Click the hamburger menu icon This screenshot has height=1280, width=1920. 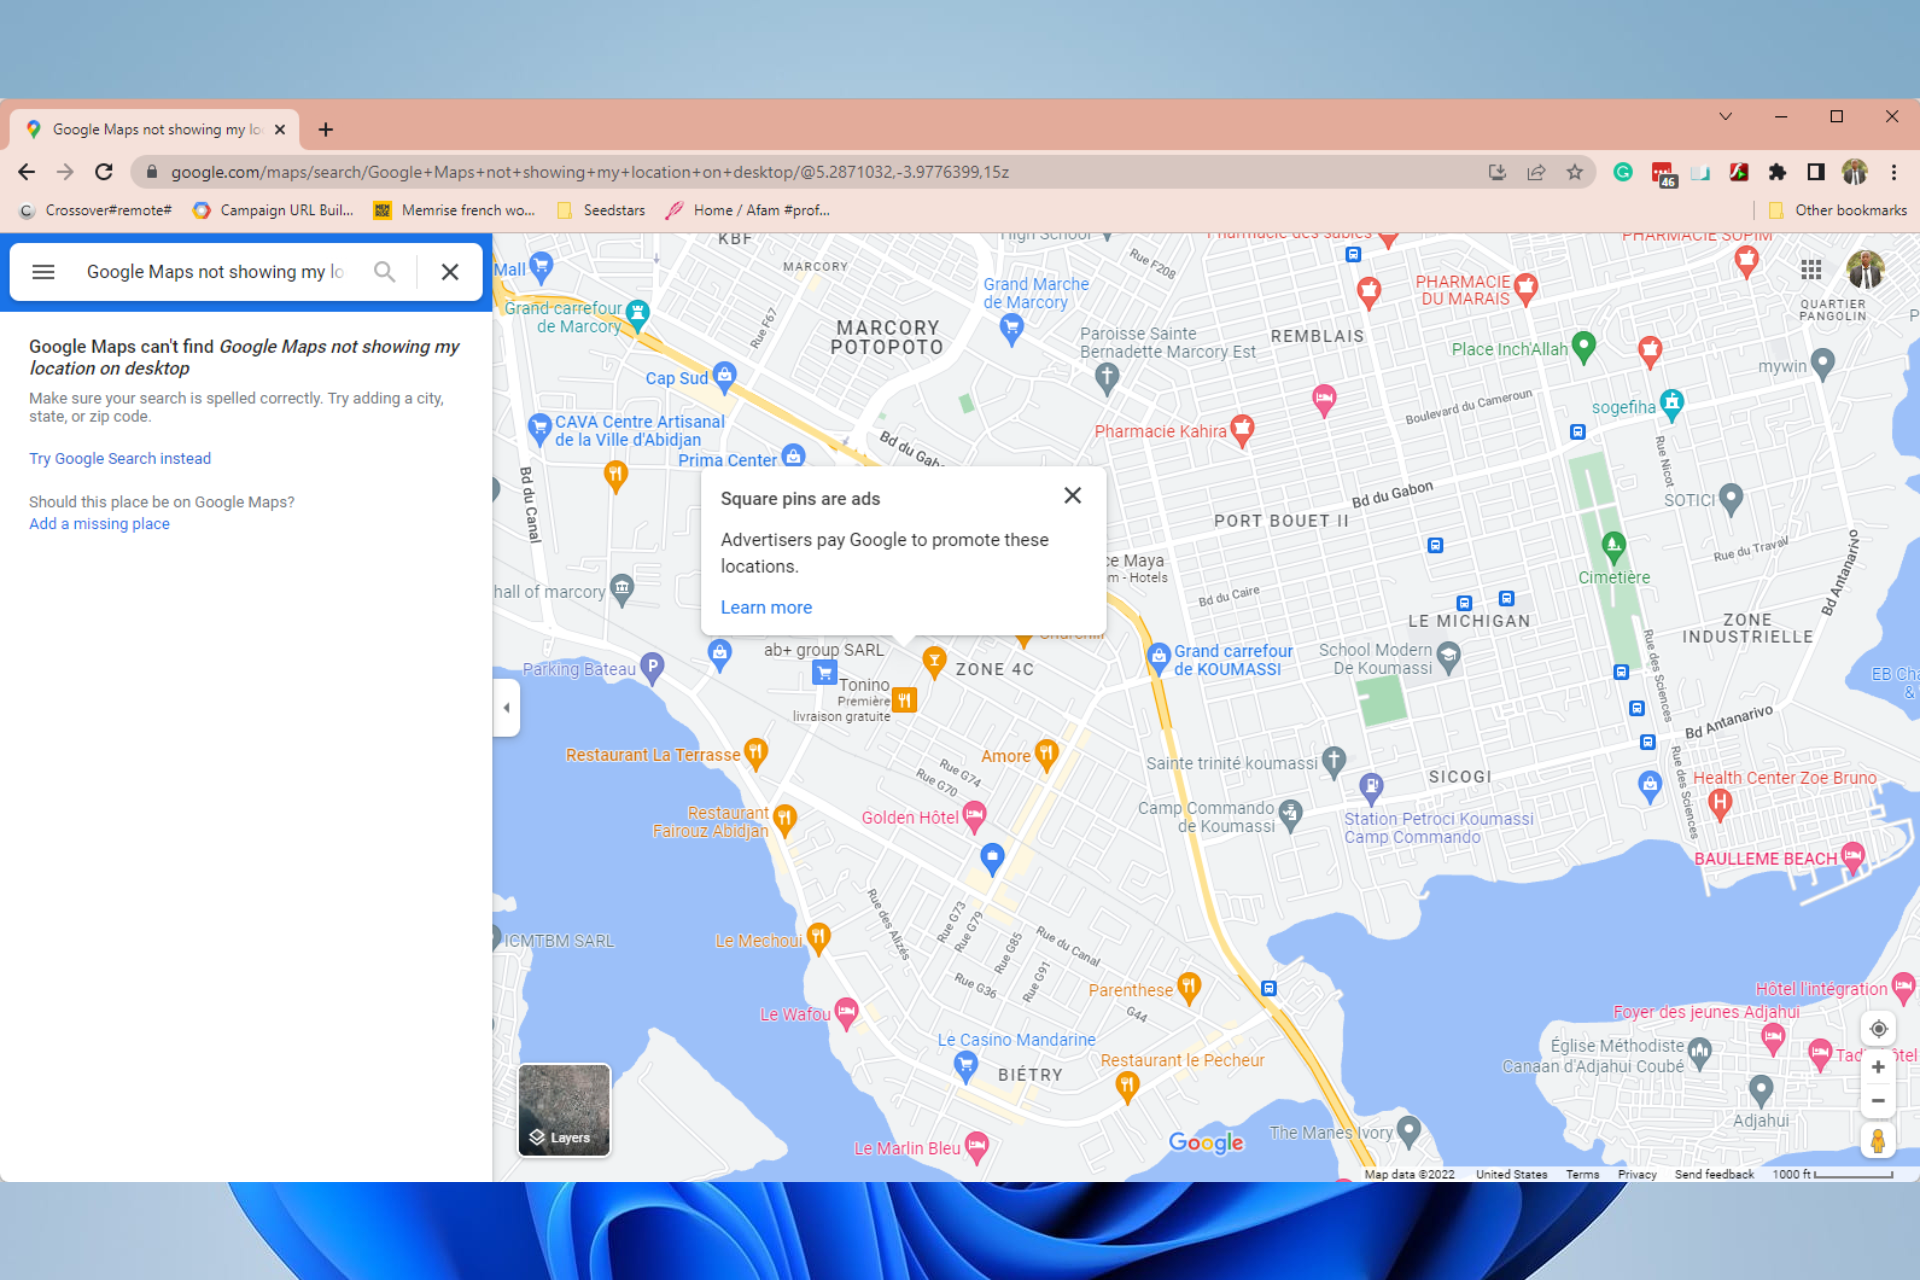(x=41, y=271)
